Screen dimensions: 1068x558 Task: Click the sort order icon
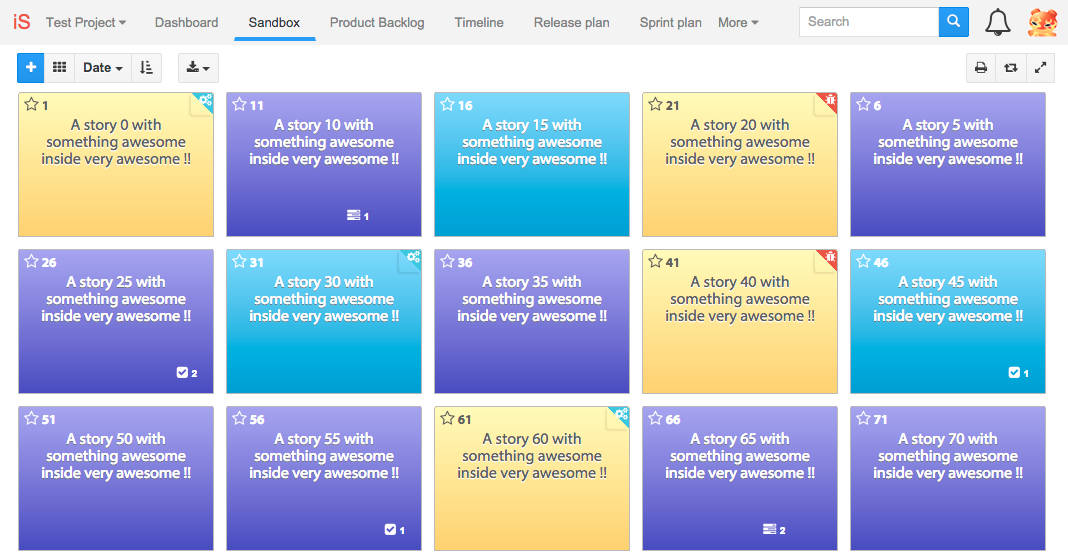coord(146,67)
